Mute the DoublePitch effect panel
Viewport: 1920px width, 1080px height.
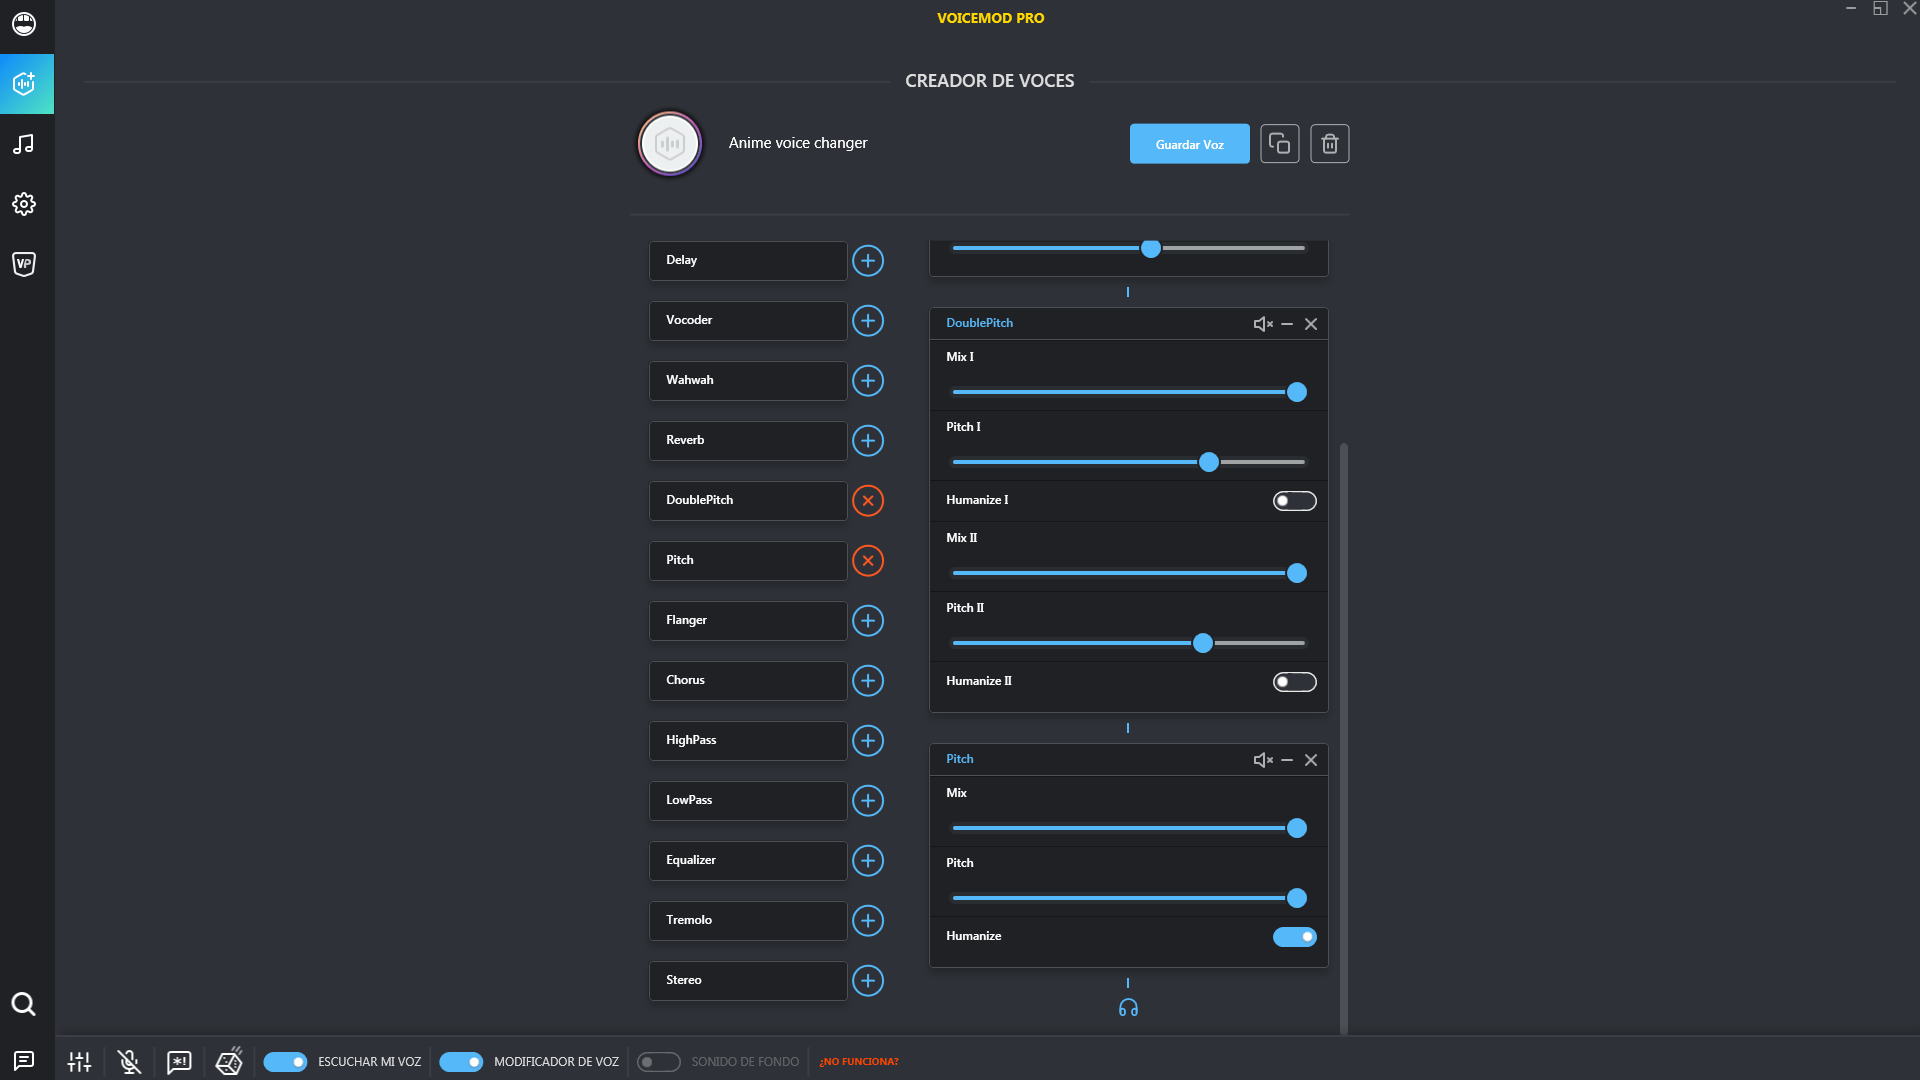[1263, 324]
